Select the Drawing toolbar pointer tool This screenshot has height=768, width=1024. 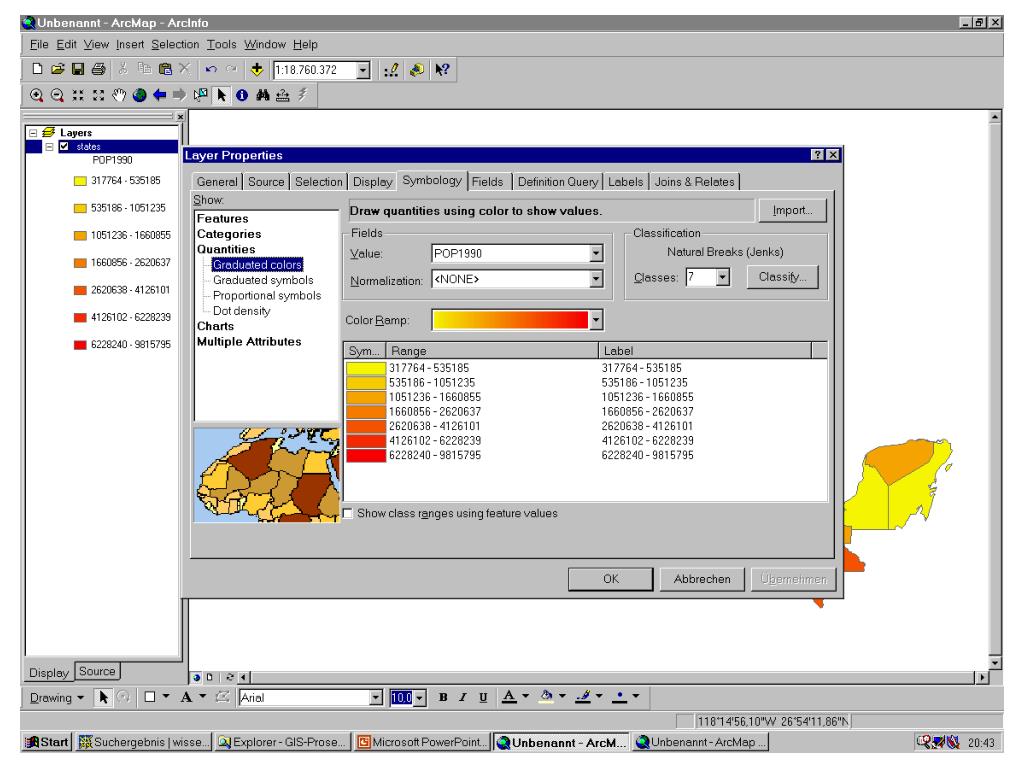coord(103,697)
